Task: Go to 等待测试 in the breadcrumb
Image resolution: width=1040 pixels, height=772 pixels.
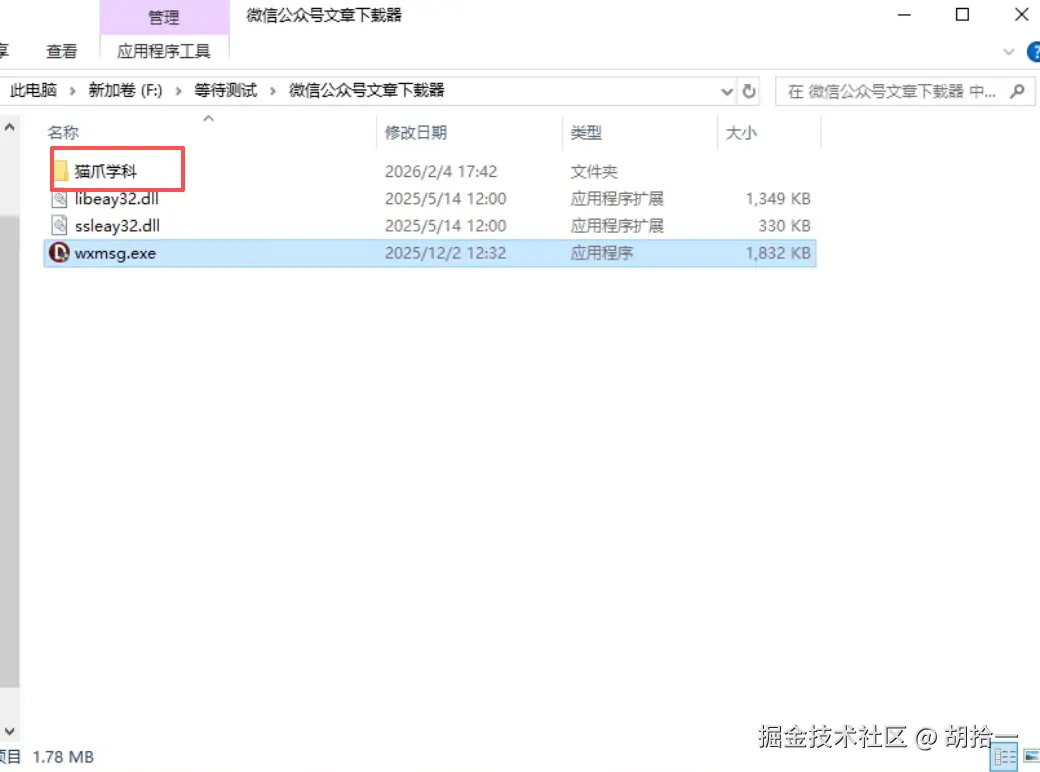Action: click(226, 90)
